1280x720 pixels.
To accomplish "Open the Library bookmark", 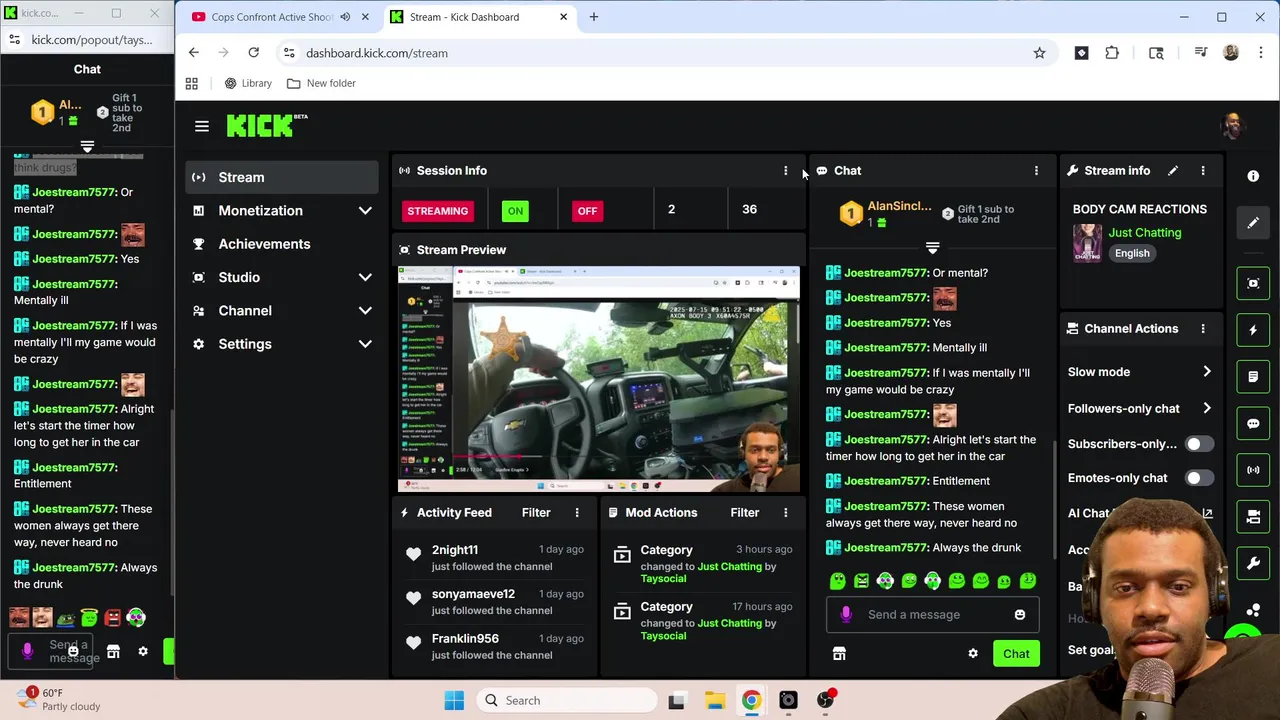I will [248, 83].
